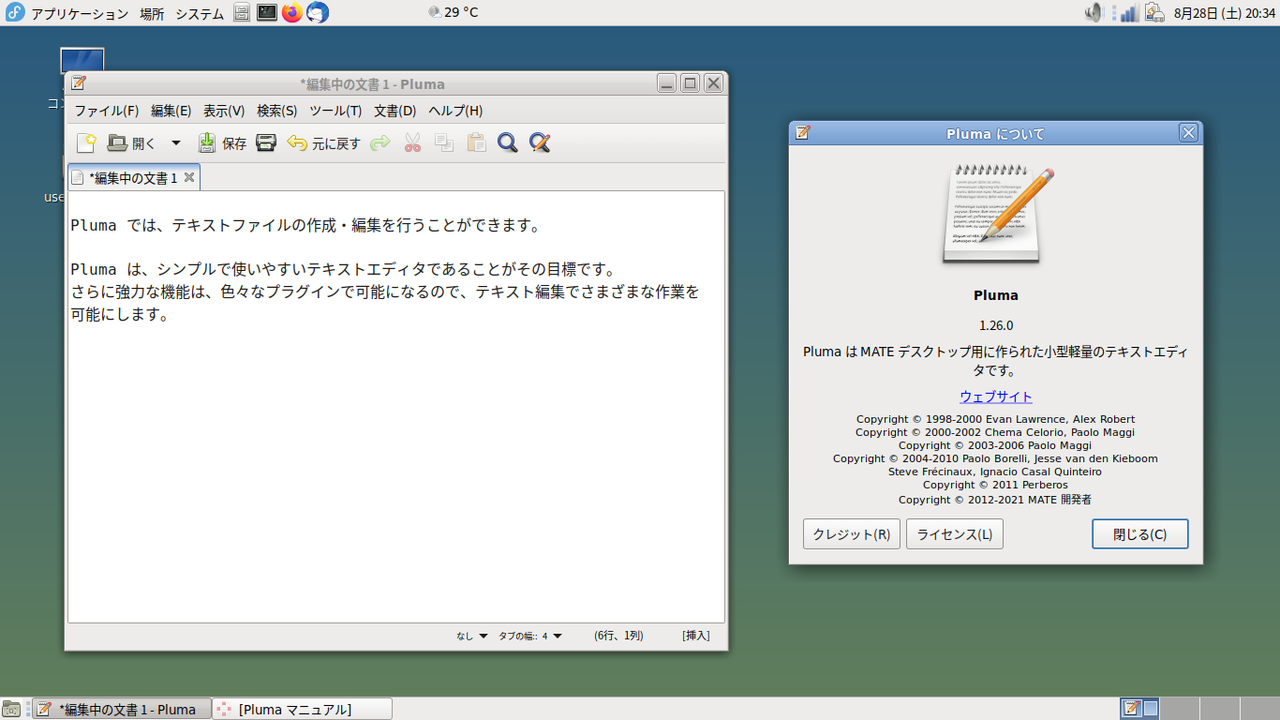This screenshot has height=720, width=1280.
Task: Click the green redo arrow icon
Action: [x=380, y=143]
